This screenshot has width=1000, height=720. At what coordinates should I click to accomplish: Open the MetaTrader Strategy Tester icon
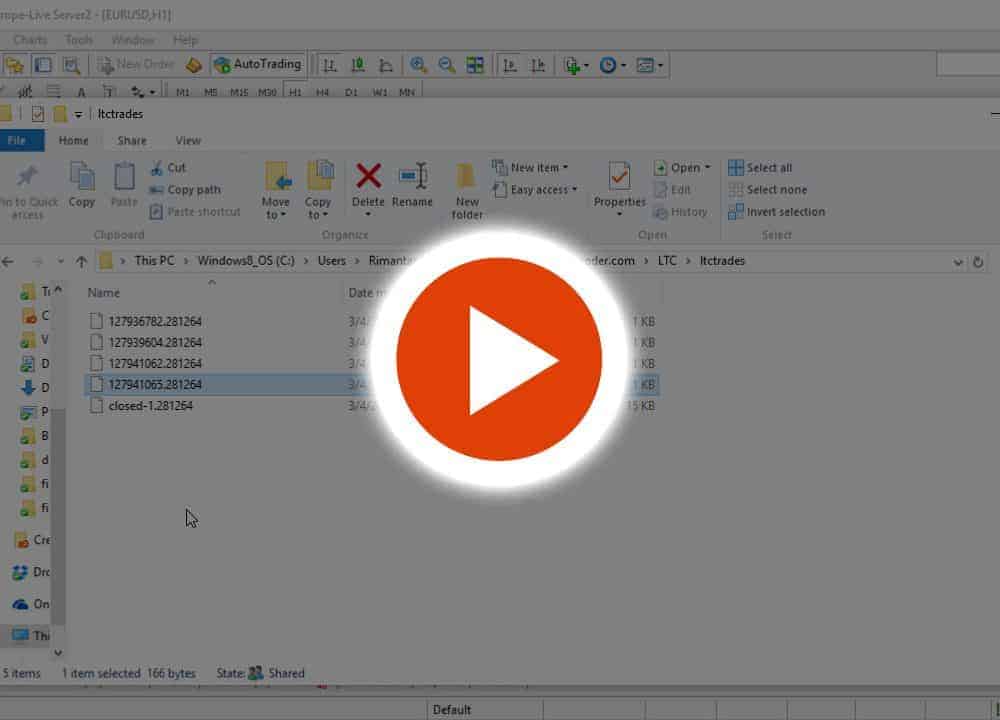pos(71,65)
